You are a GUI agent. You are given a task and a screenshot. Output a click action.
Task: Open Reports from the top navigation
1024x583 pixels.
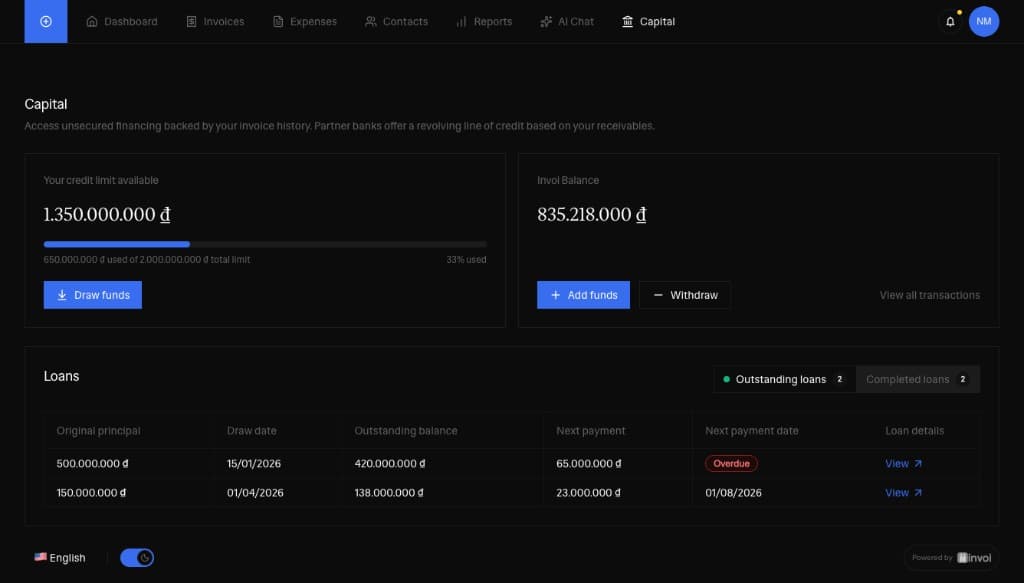tap(484, 22)
